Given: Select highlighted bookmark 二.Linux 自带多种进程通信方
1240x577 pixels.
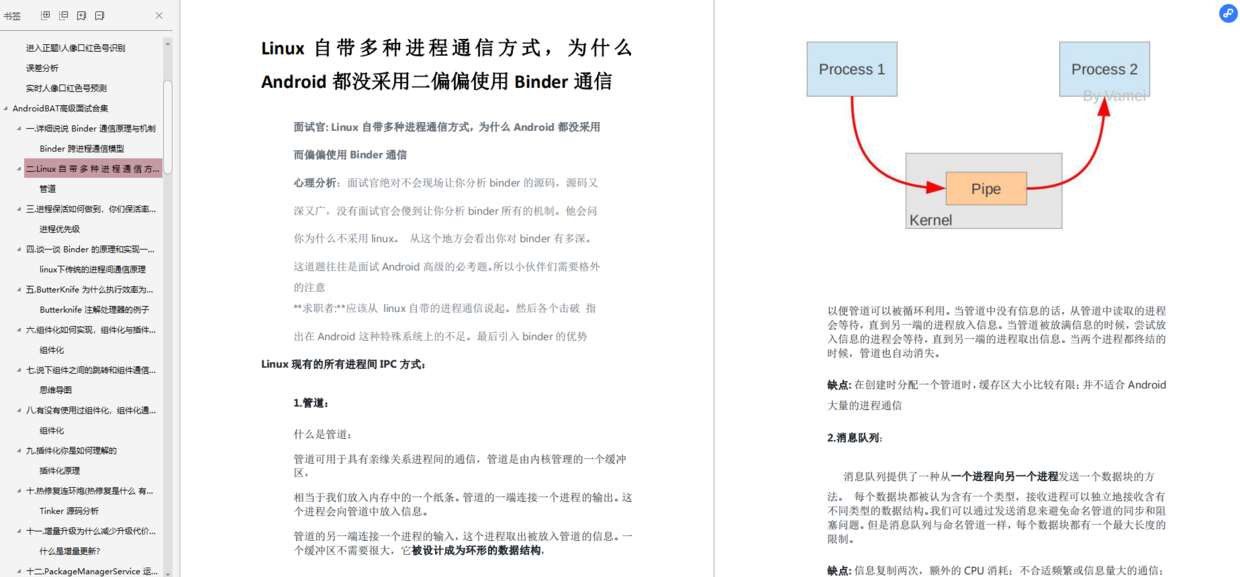Looking at the screenshot, I should coord(93,169).
